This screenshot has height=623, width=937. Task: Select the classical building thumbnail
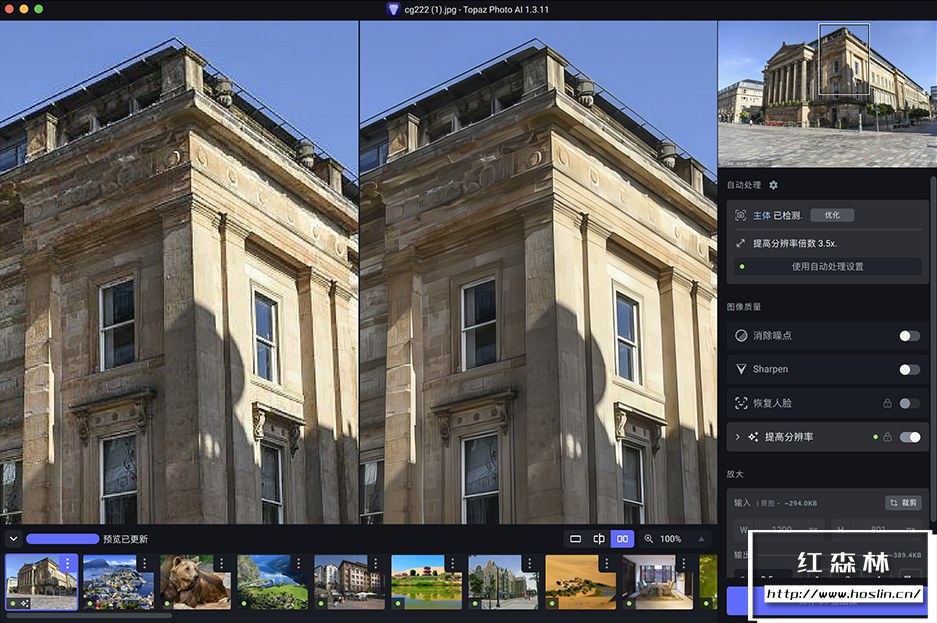(41, 582)
